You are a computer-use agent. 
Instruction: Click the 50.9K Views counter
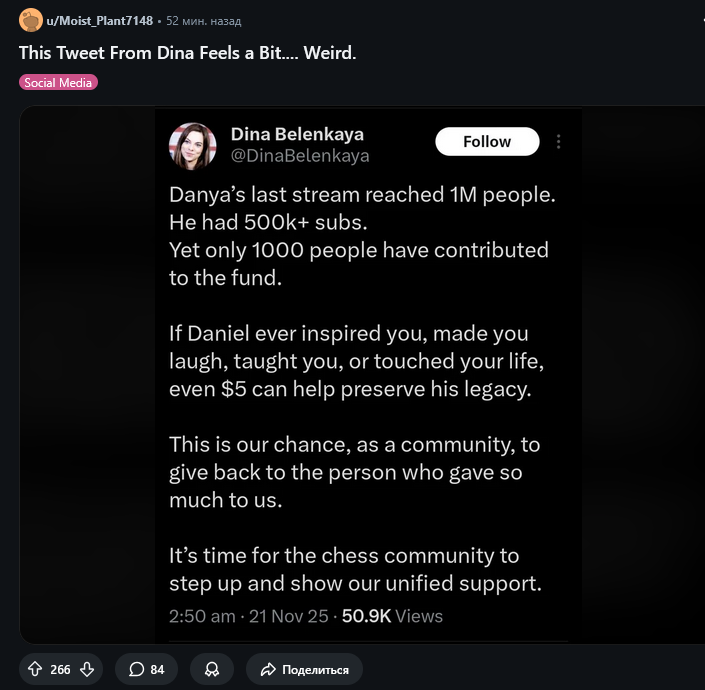pos(392,616)
